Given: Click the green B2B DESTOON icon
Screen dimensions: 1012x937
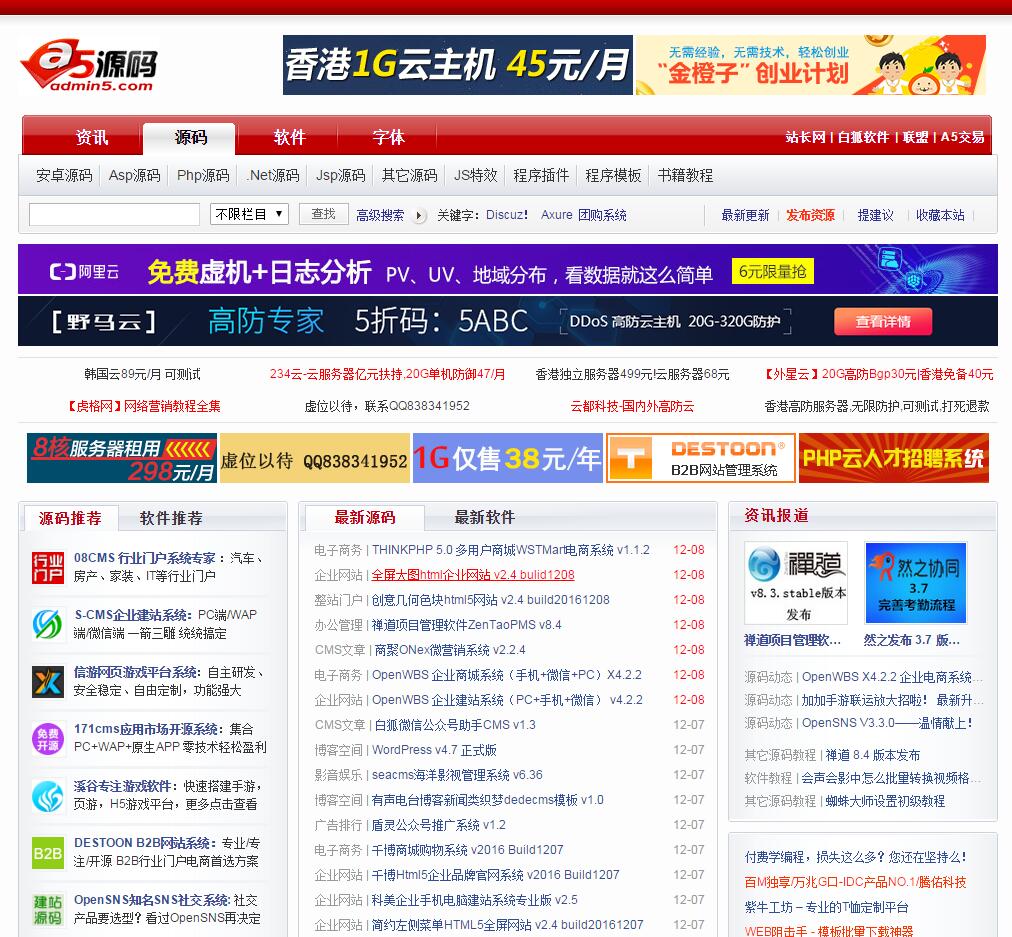Looking at the screenshot, I should tap(48, 853).
